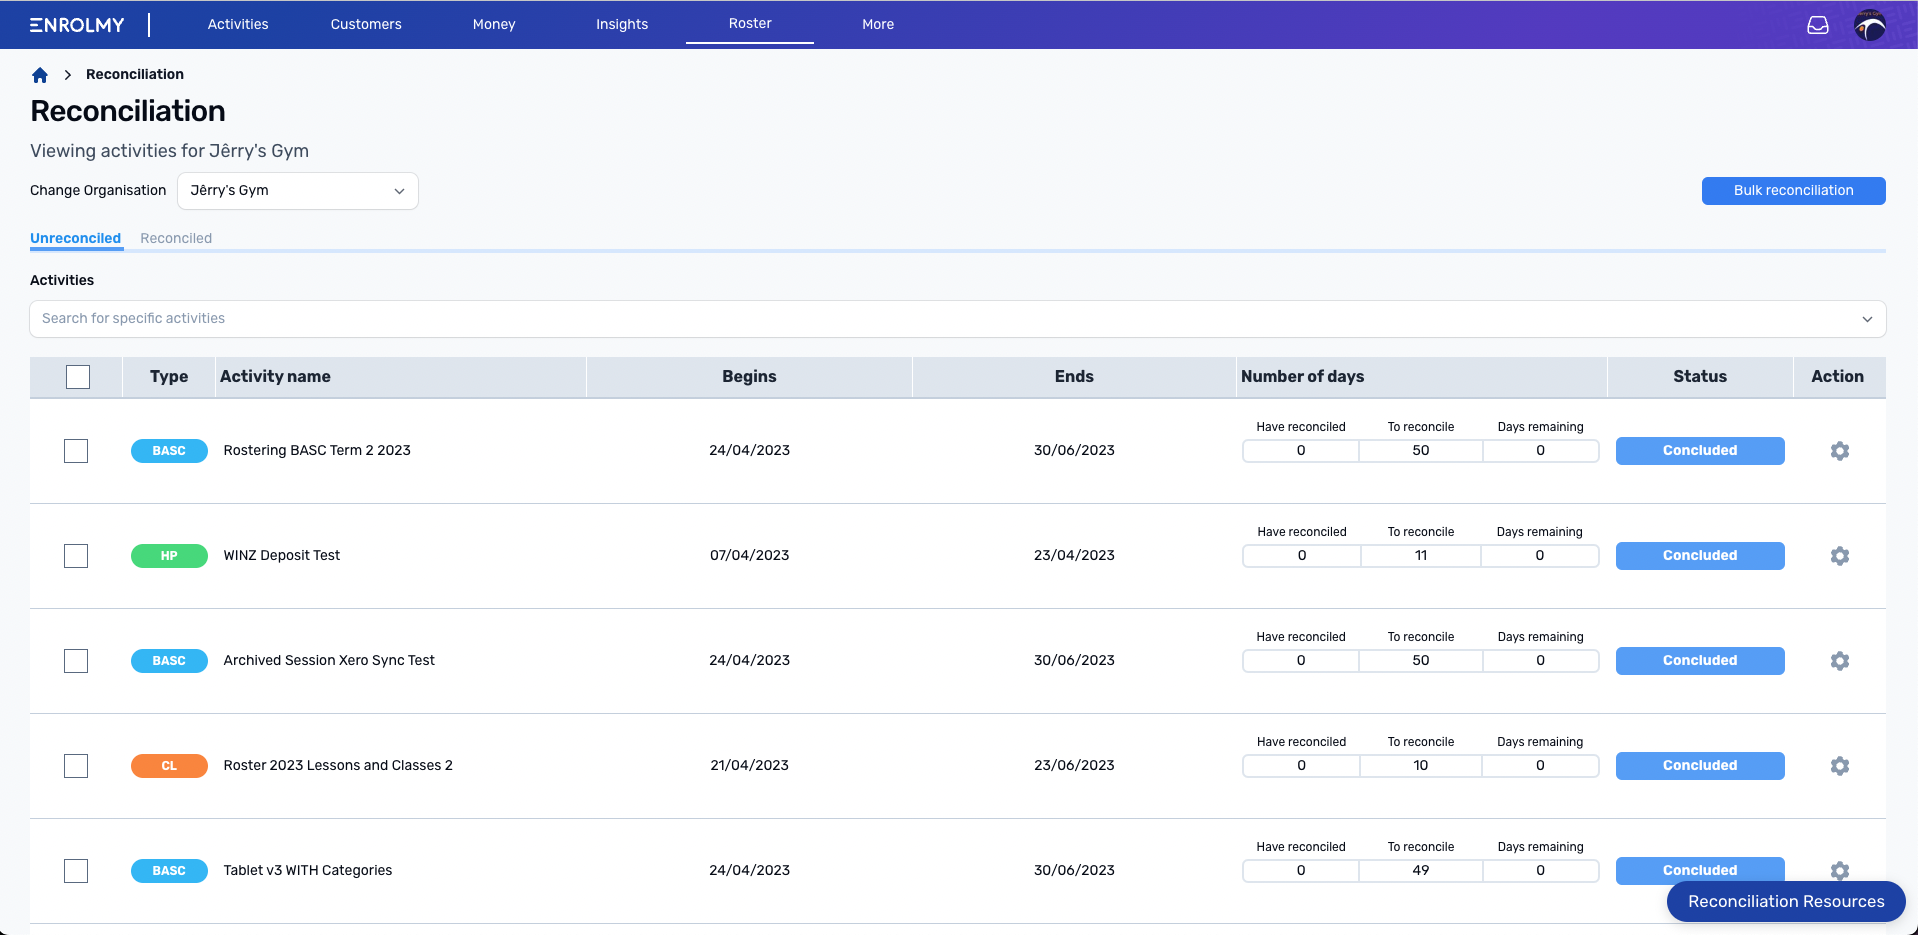The width and height of the screenshot is (1918, 935).
Task: Click the CL type badge for Roster 2023 Lessons
Action: (x=169, y=766)
